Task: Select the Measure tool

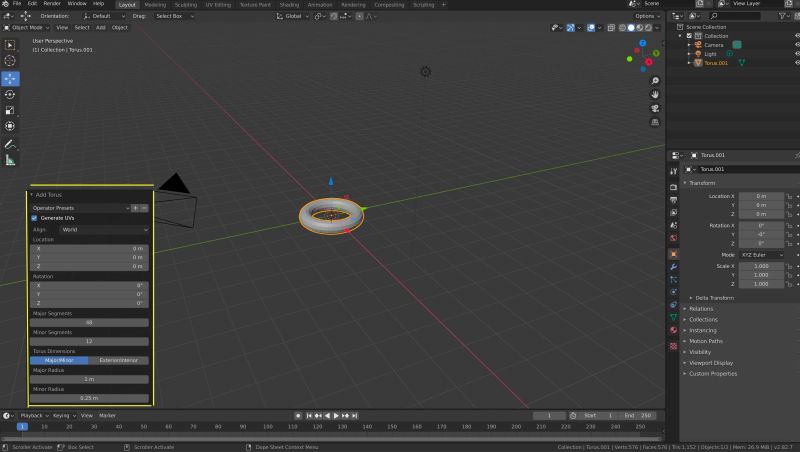Action: pyautogui.click(x=10, y=160)
